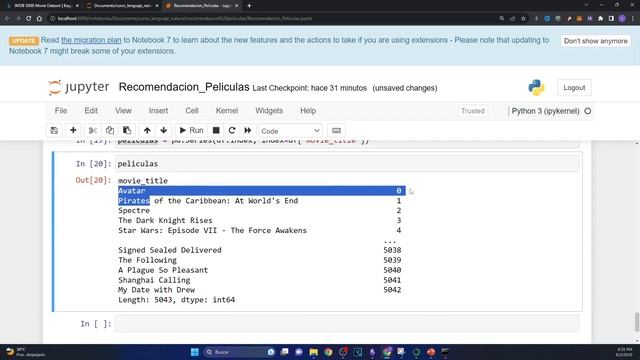
Task: Click the Shanghai Calling row
Action: (x=260, y=280)
